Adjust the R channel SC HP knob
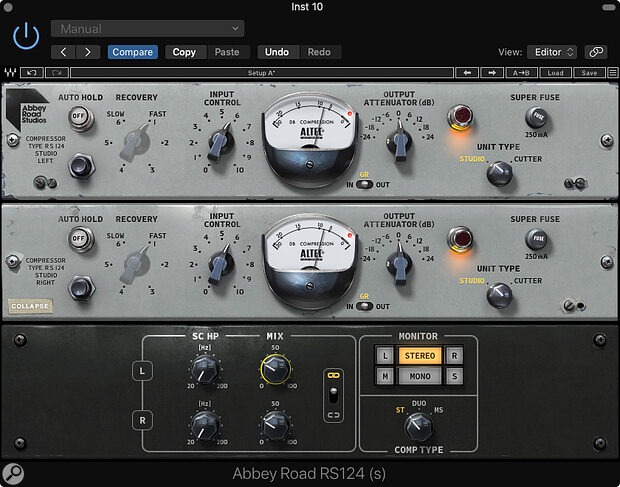Viewport: 620px width, 487px height. 205,425
